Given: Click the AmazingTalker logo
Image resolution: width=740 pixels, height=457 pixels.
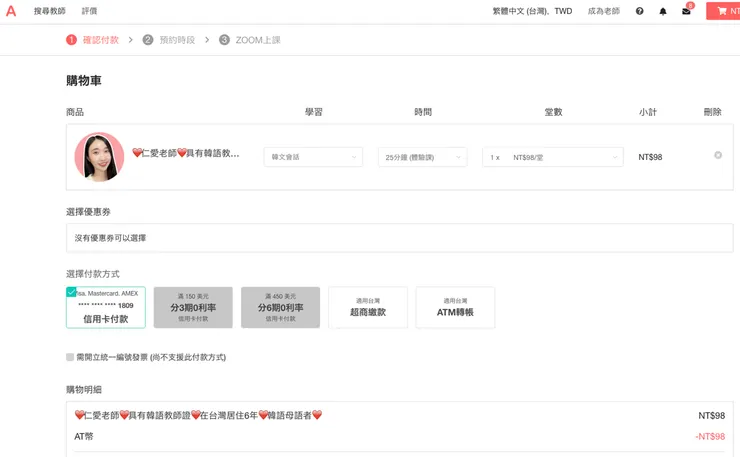Looking at the screenshot, I should pos(11,11).
